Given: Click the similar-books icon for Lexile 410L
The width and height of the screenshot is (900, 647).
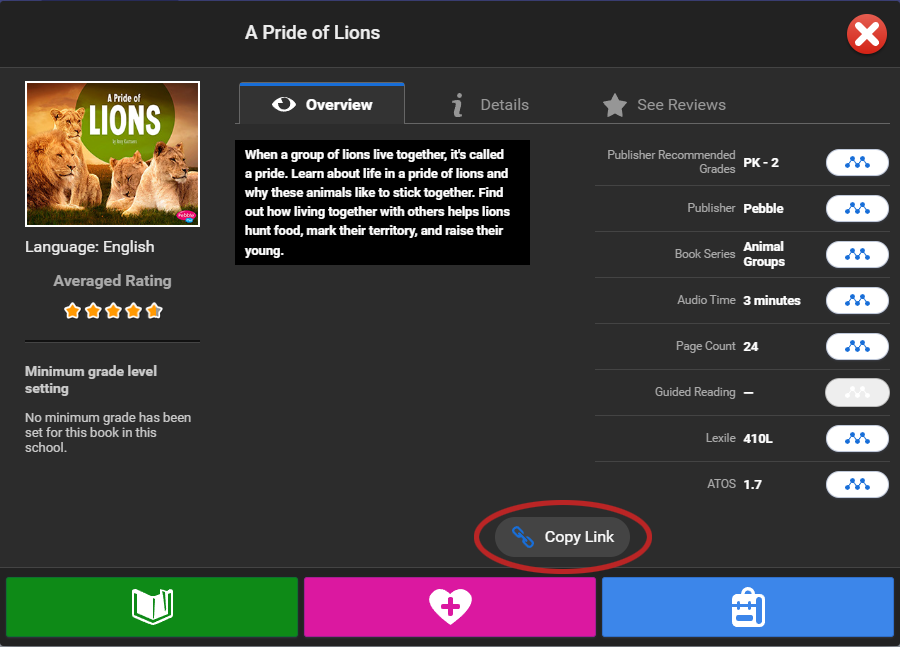Looking at the screenshot, I should (857, 439).
